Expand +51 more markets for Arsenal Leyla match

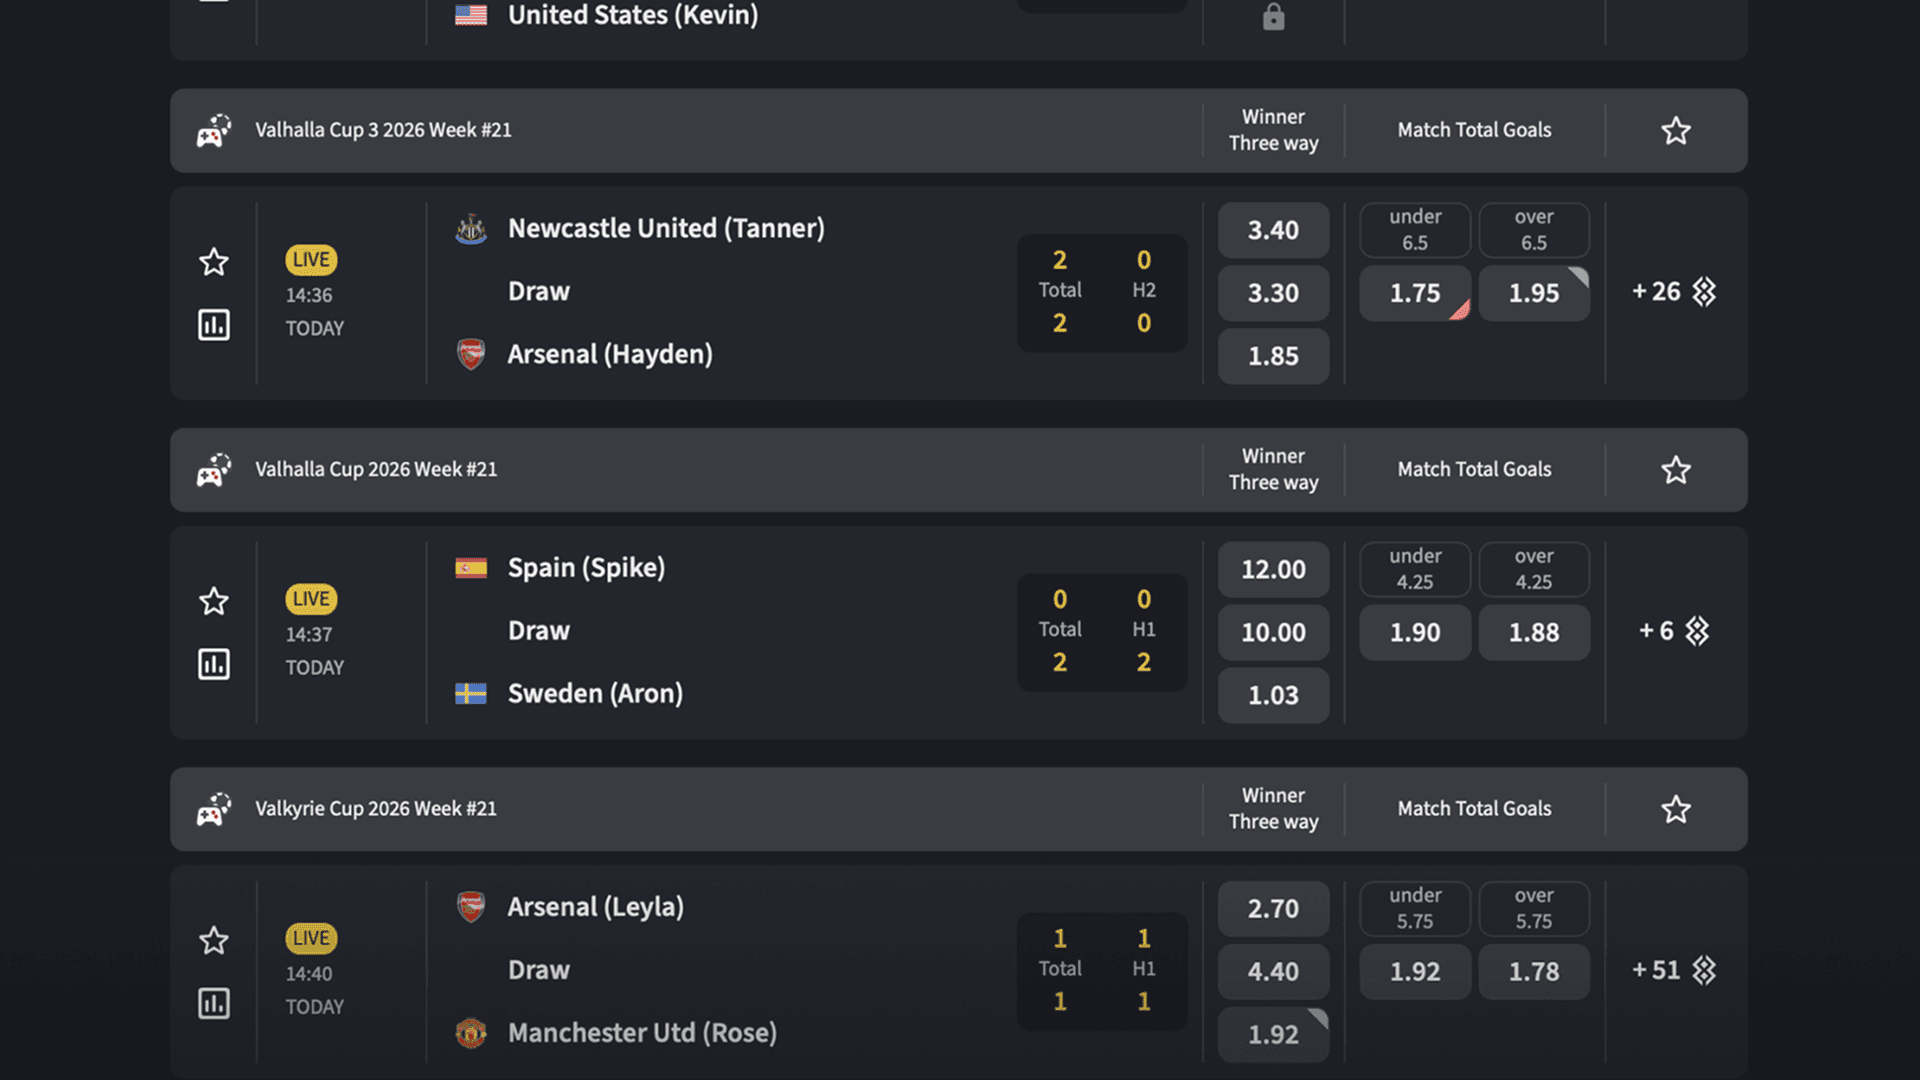point(1674,970)
